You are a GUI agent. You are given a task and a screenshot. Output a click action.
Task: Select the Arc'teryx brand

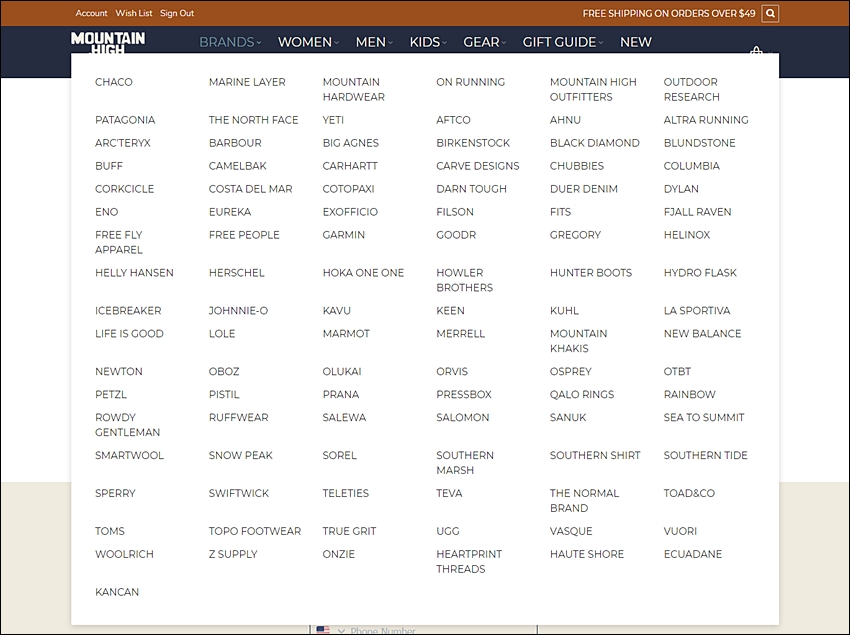coord(123,143)
